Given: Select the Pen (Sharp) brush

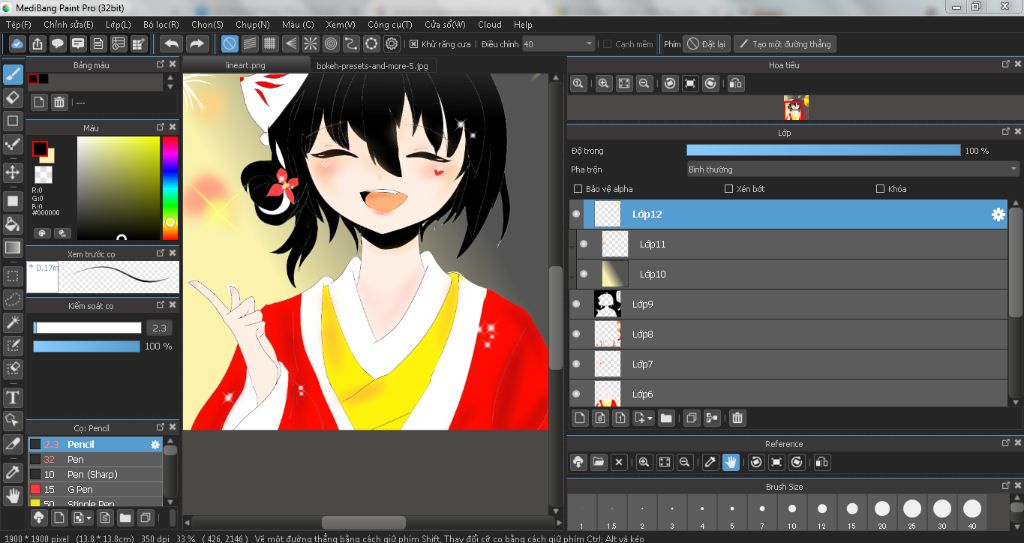Looking at the screenshot, I should 95,474.
